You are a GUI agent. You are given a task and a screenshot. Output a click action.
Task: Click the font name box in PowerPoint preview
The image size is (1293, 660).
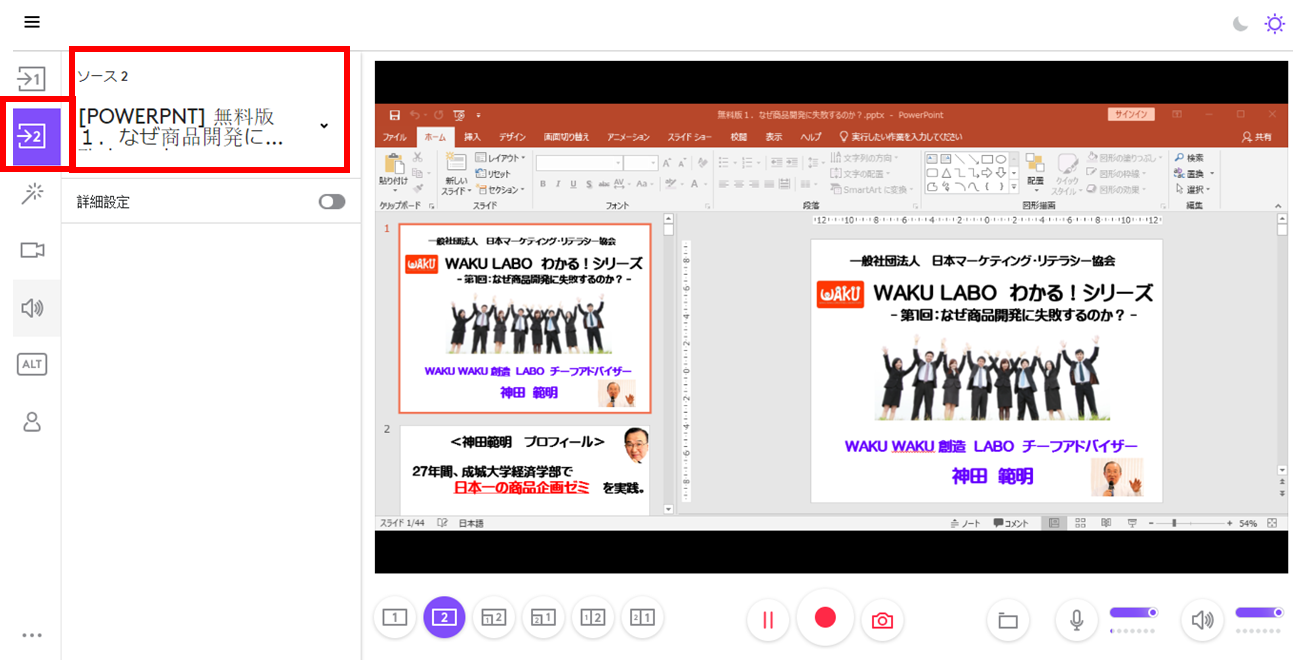pos(578,163)
